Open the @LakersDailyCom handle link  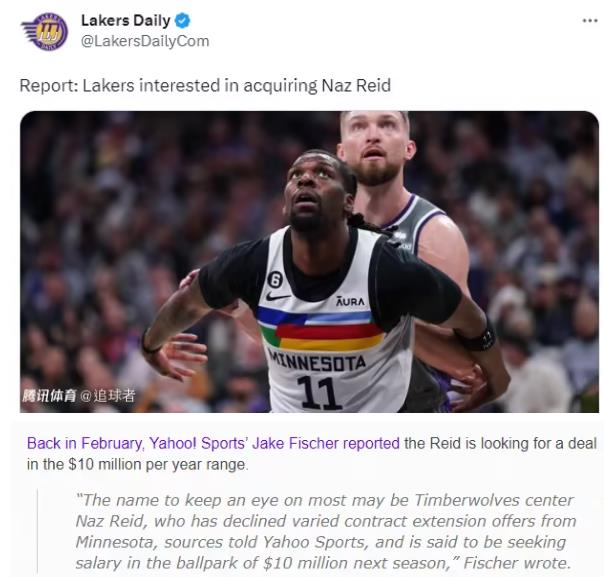tap(145, 41)
